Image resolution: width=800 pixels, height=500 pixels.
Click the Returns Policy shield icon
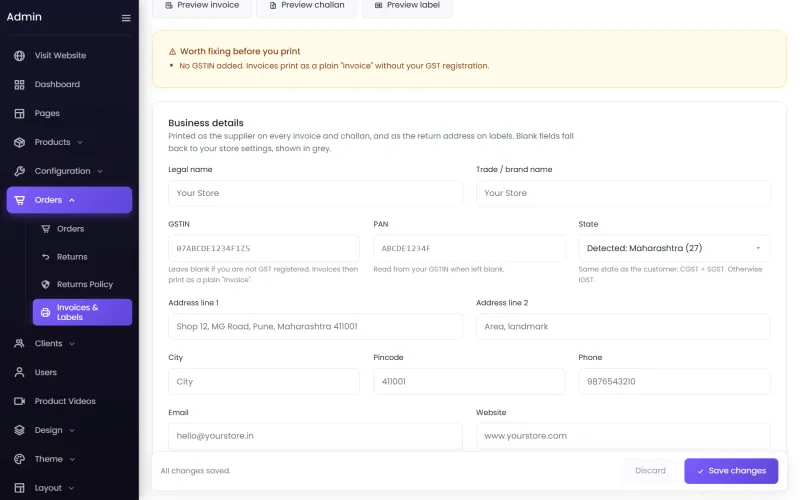point(45,284)
